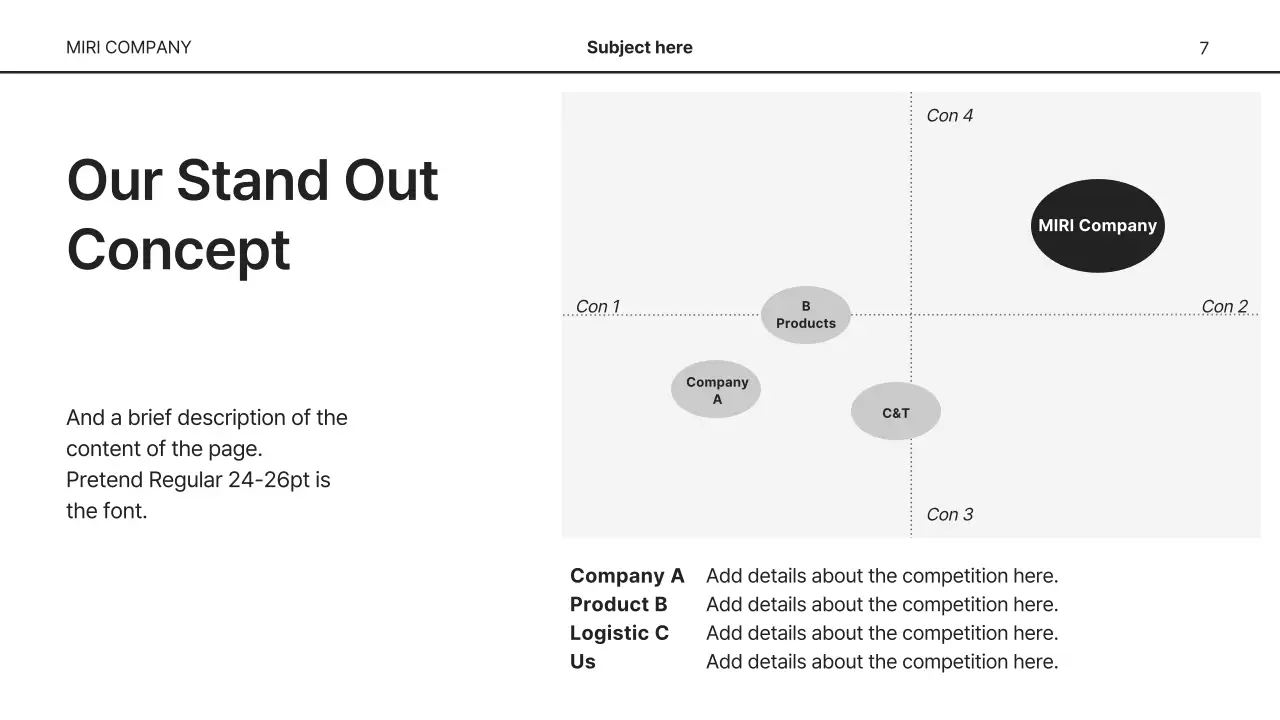Click the C&T gray ellipse
Viewport: 1280px width, 720px height.
tap(896, 412)
